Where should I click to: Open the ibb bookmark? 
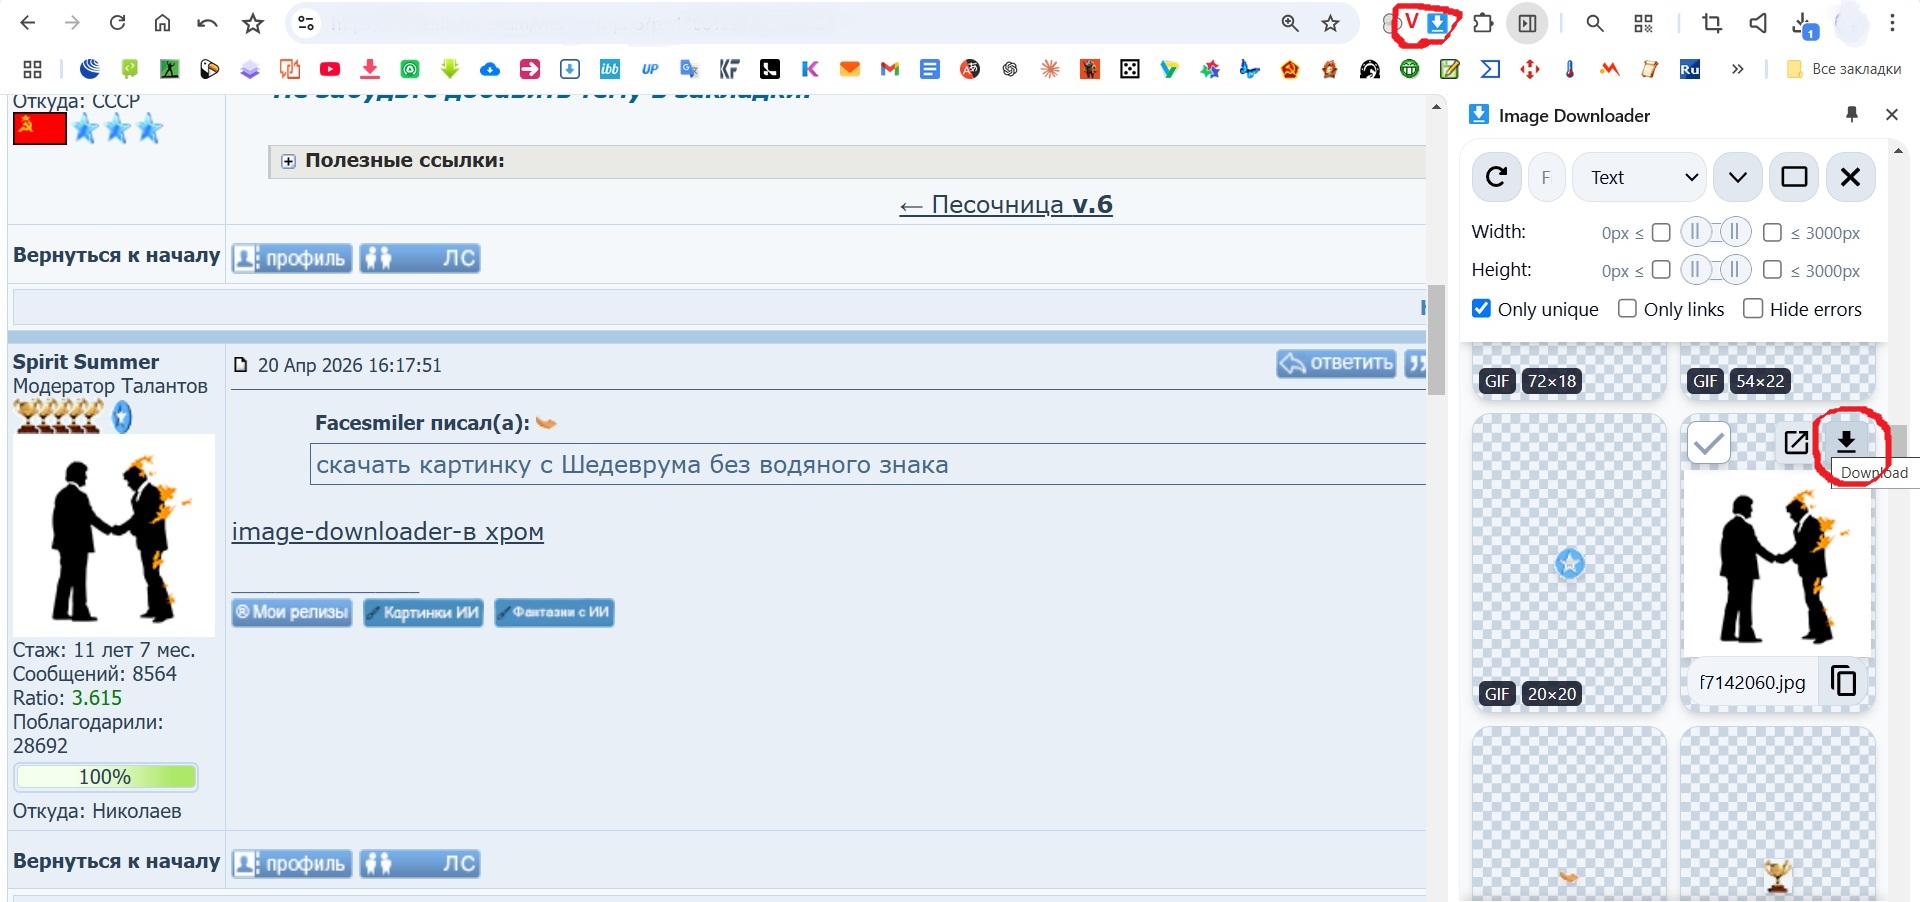click(610, 69)
